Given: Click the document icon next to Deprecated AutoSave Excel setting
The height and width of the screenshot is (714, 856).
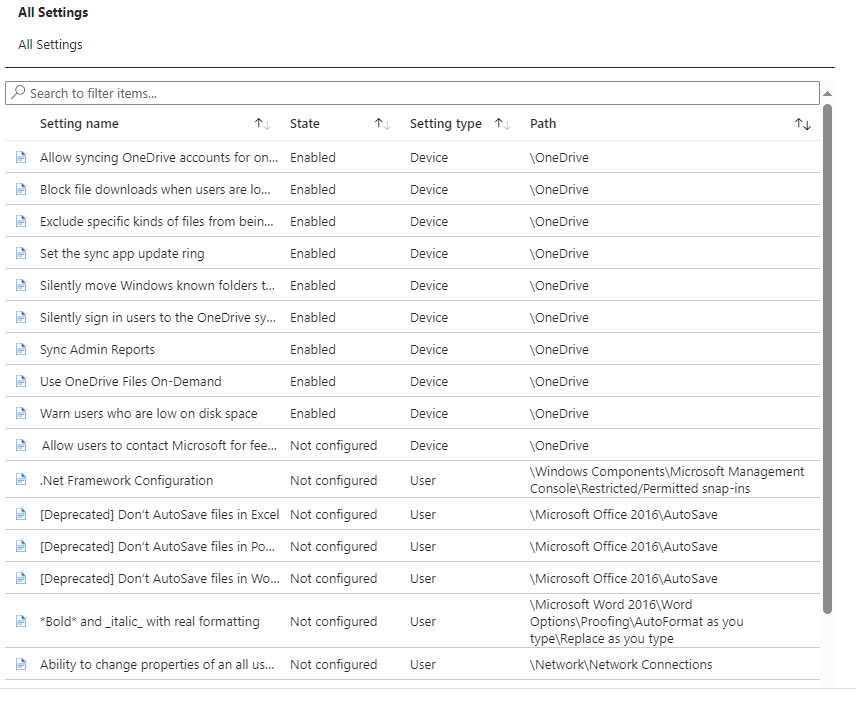Looking at the screenshot, I should coord(21,514).
